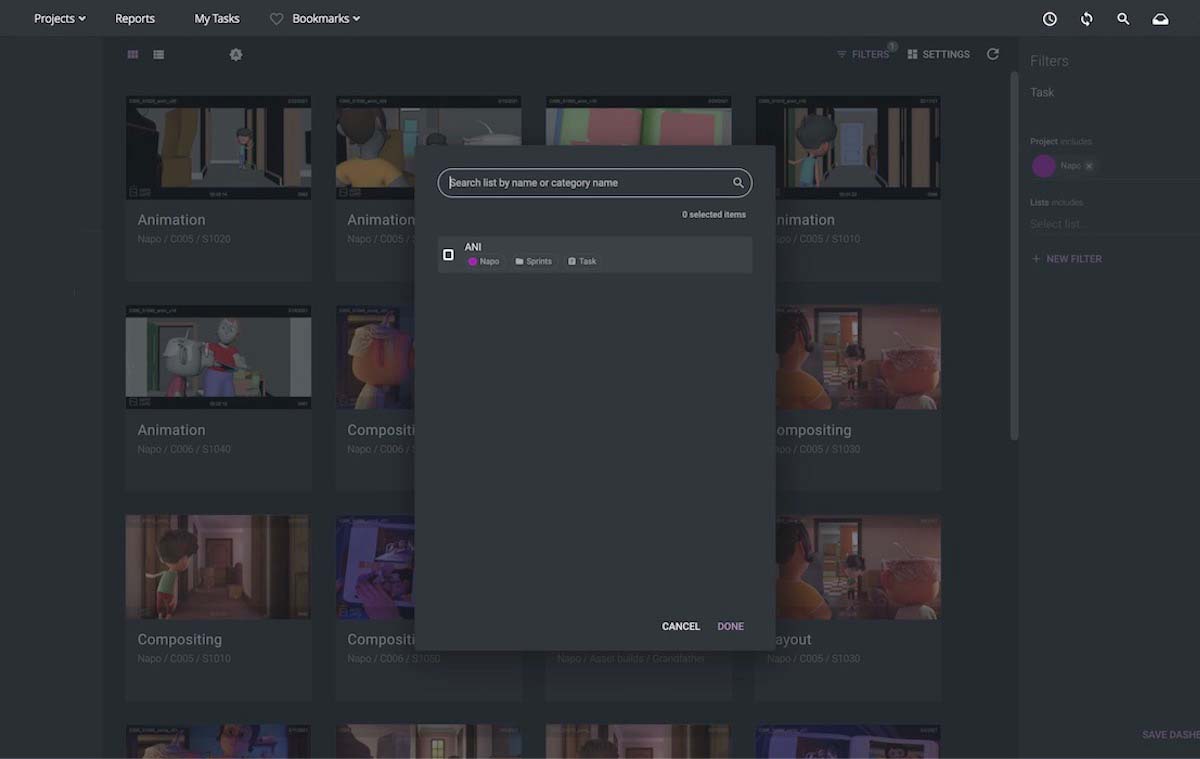Screen dimensions: 1200x759
Task: Click the sync arrows icon
Action: pos(1086,19)
